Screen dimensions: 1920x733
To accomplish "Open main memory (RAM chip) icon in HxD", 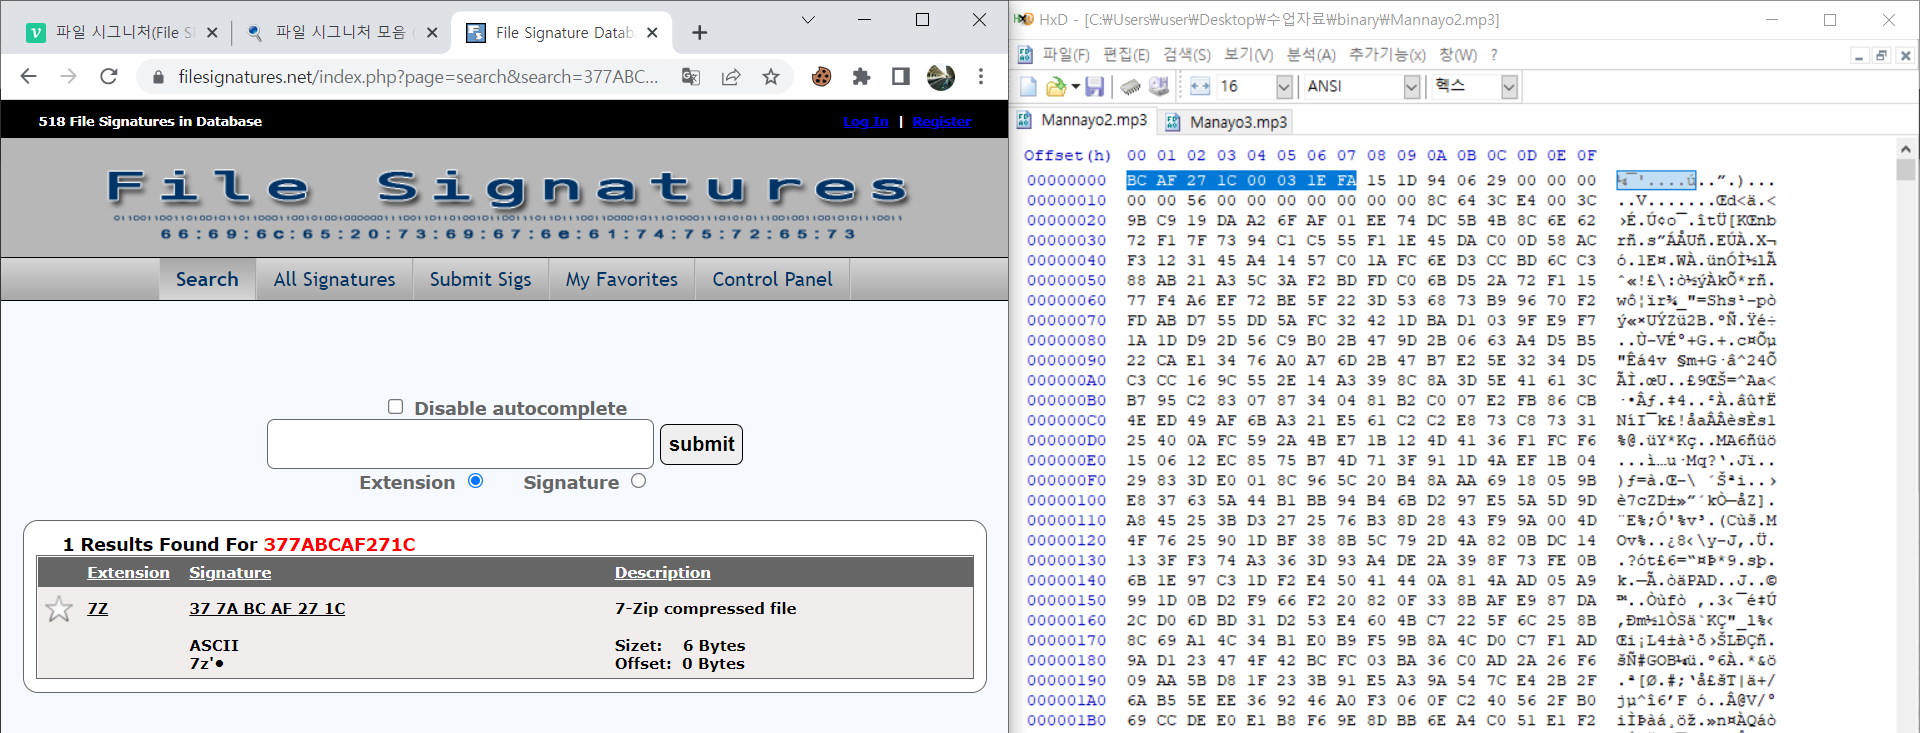I will 1130,87.
